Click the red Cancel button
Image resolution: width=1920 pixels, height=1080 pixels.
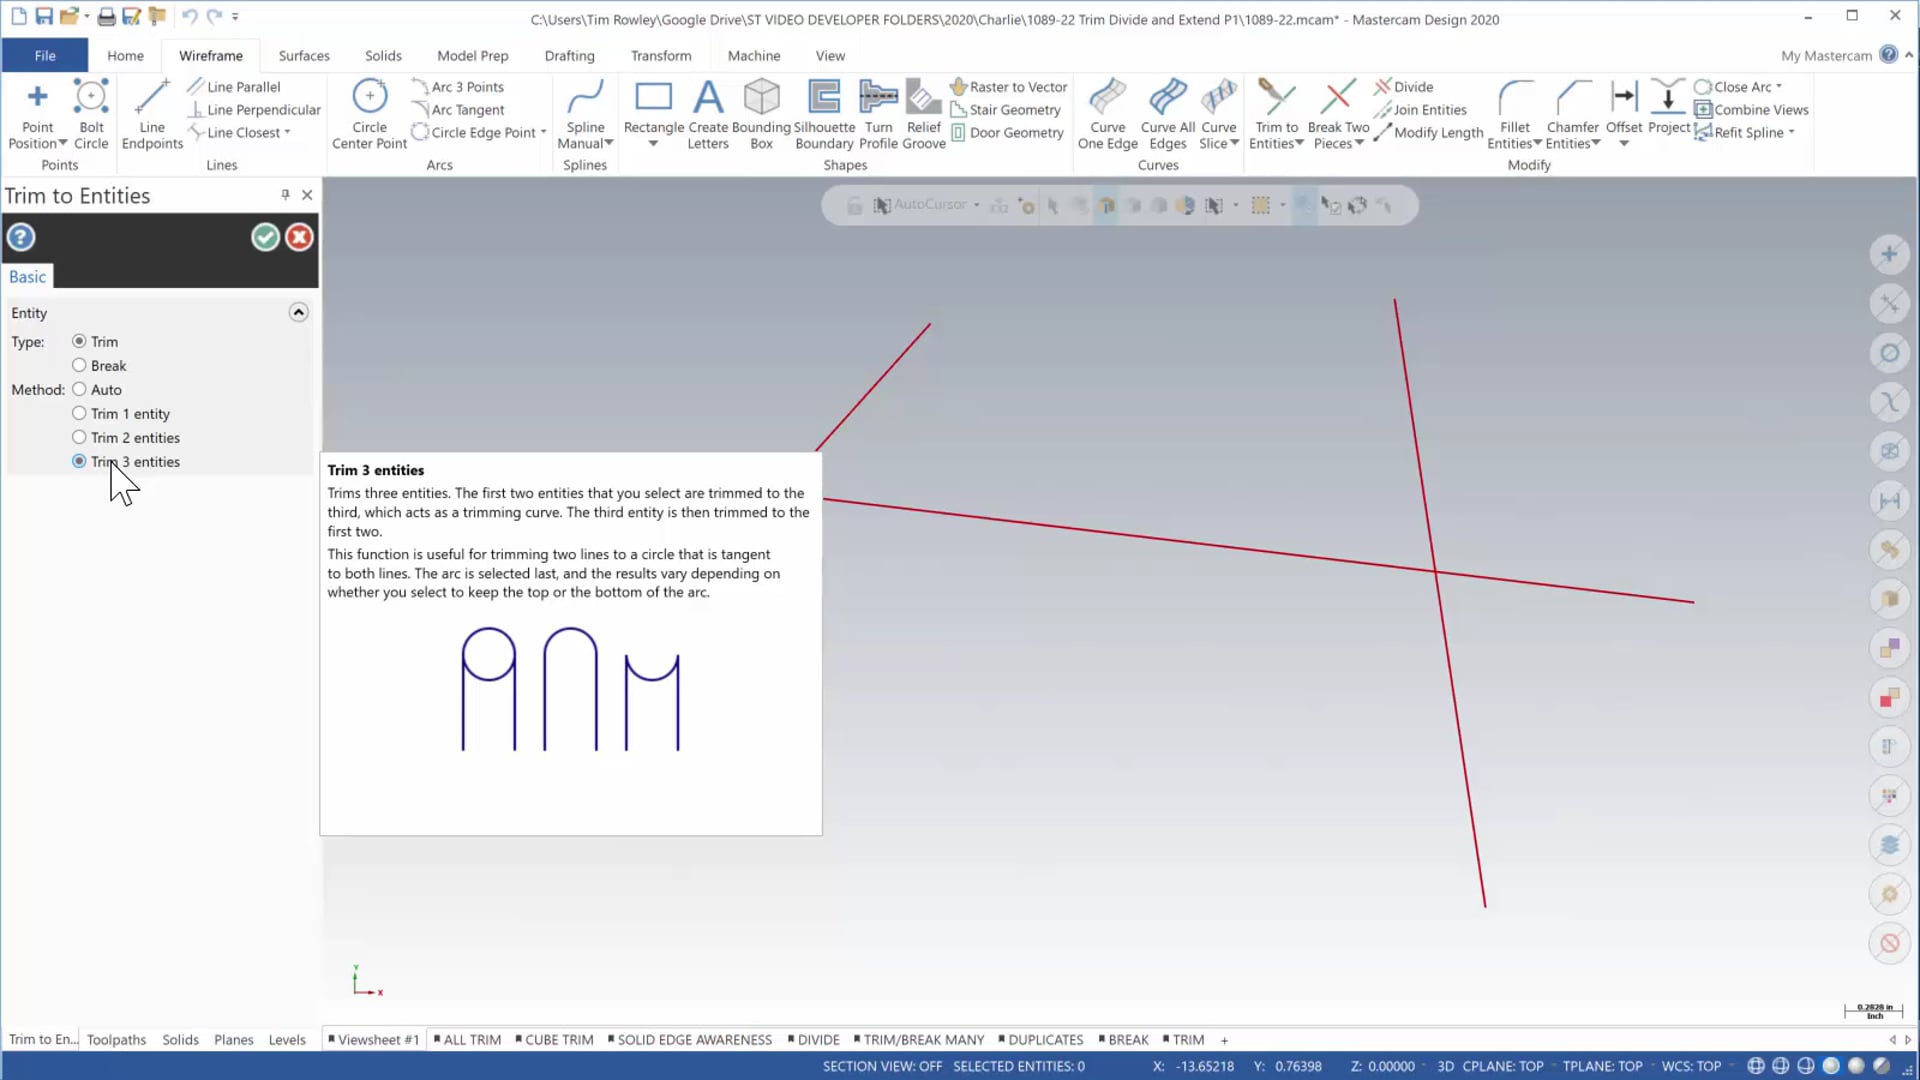297,237
